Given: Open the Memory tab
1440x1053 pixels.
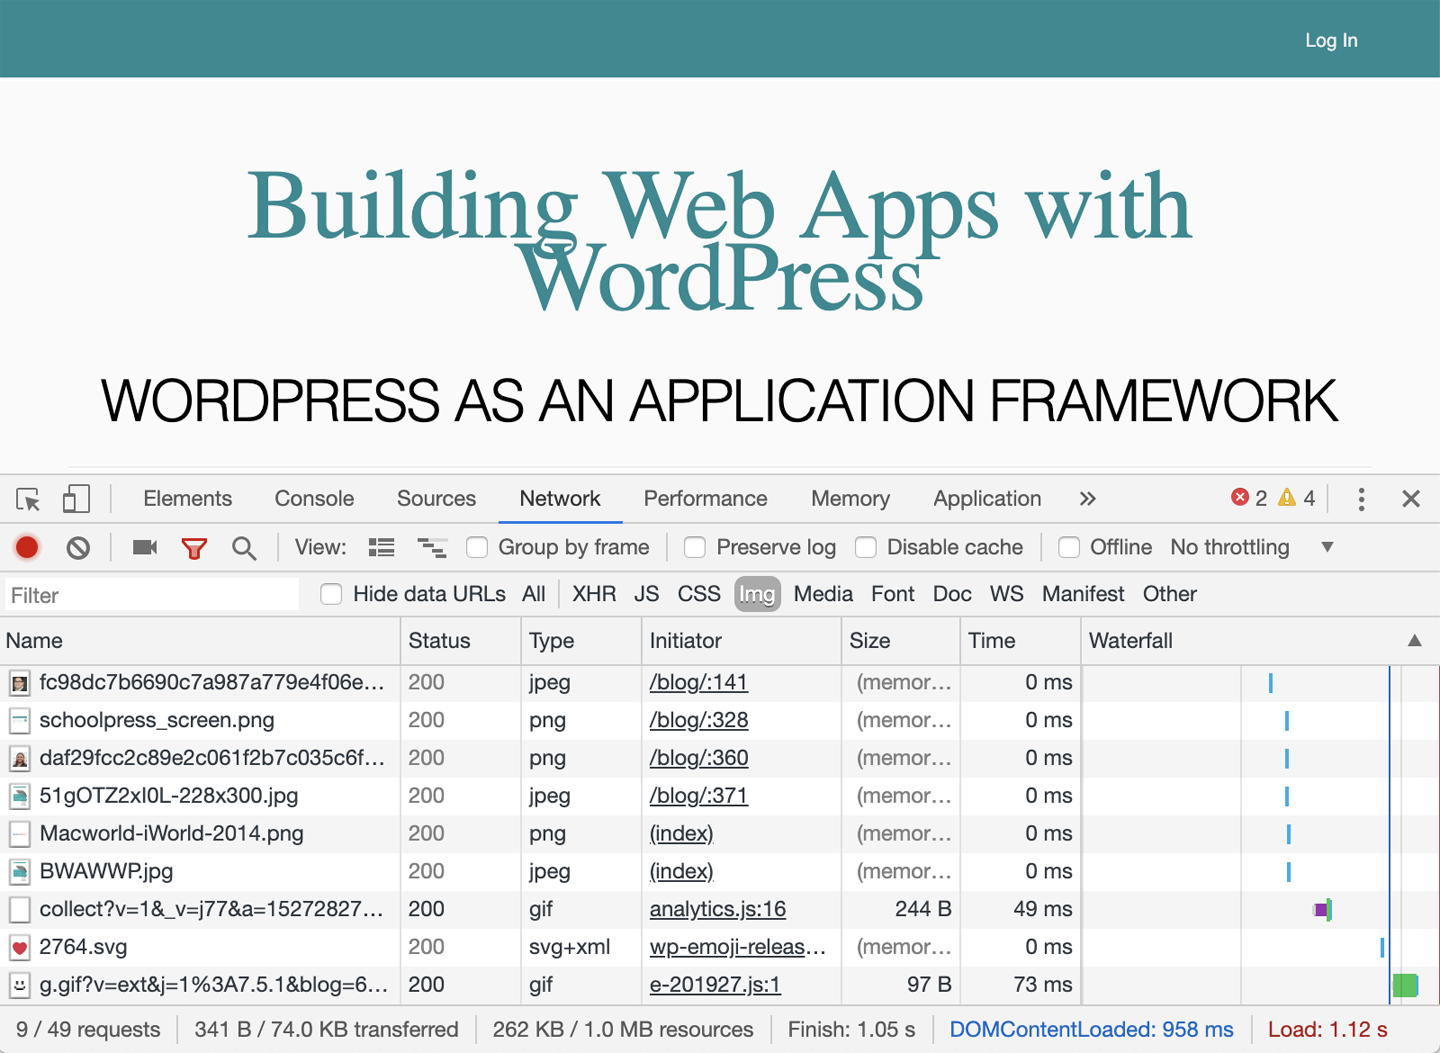Looking at the screenshot, I should point(850,498).
